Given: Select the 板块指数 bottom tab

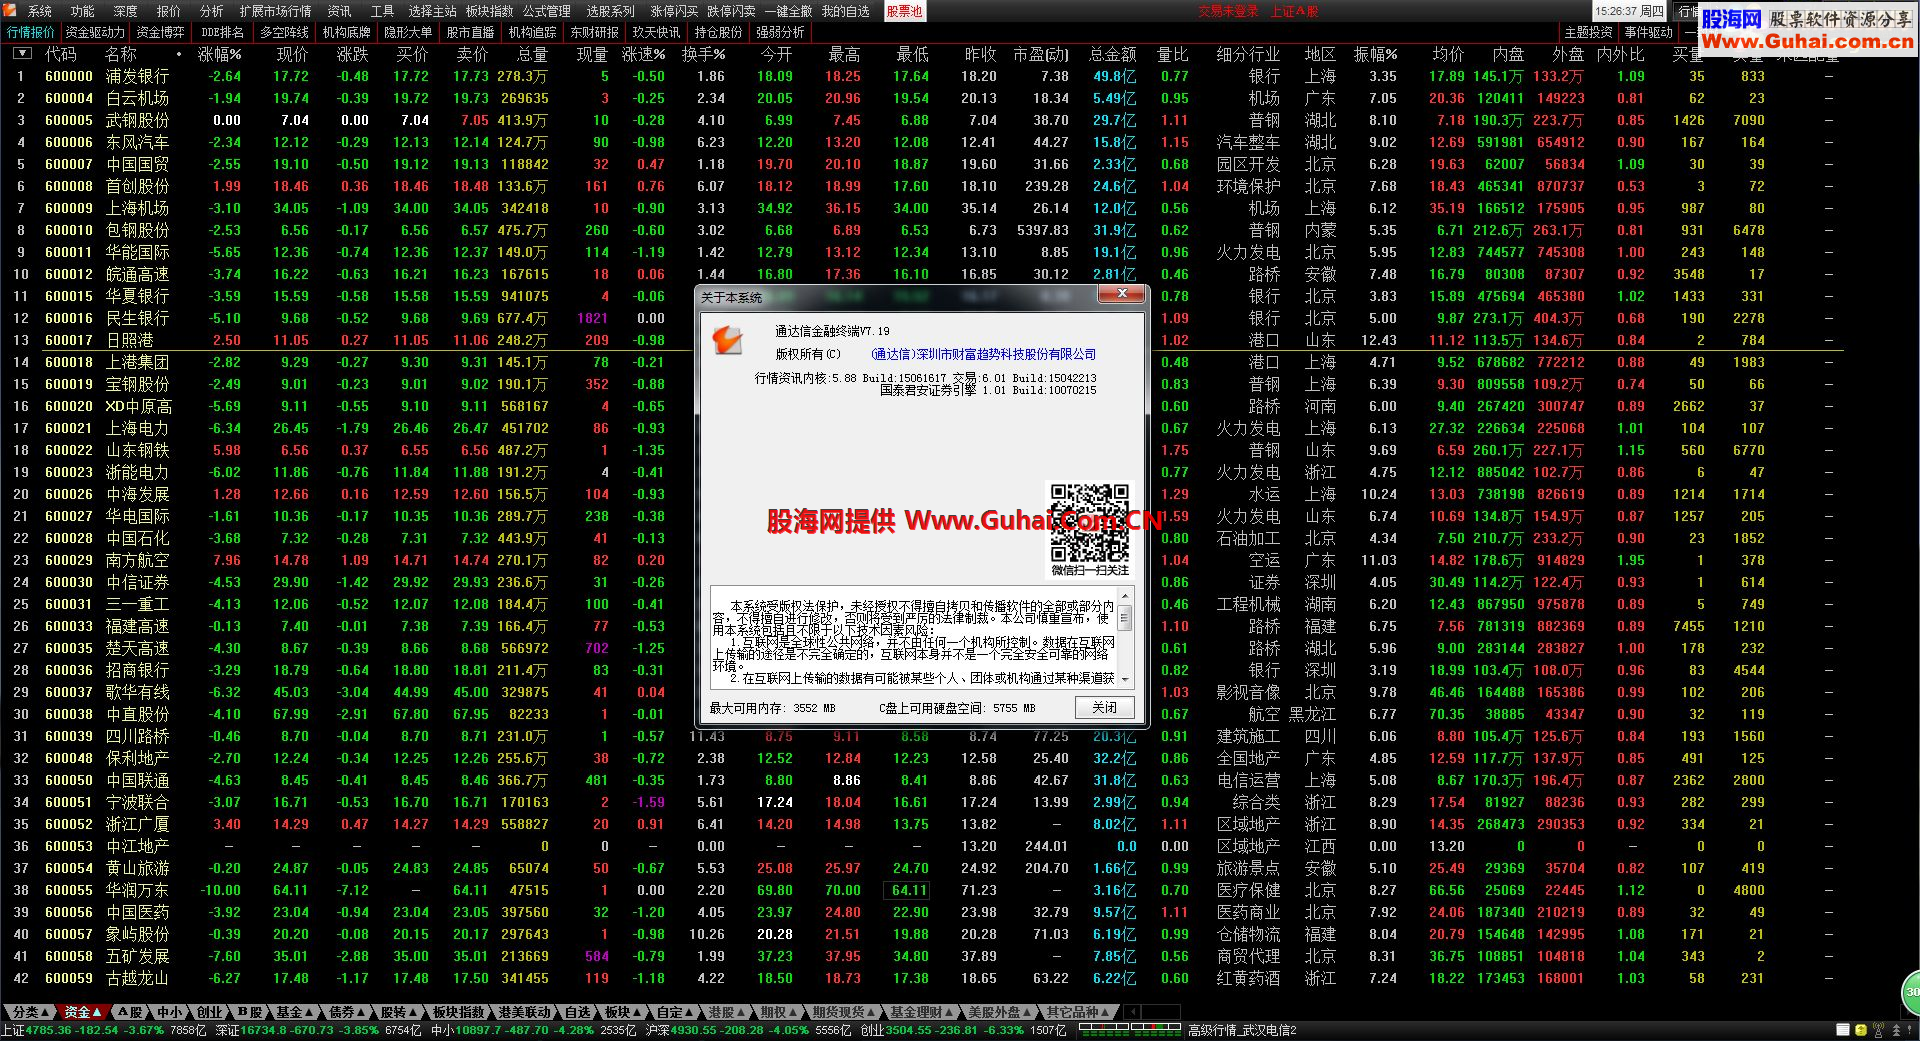Looking at the screenshot, I should (x=458, y=1012).
